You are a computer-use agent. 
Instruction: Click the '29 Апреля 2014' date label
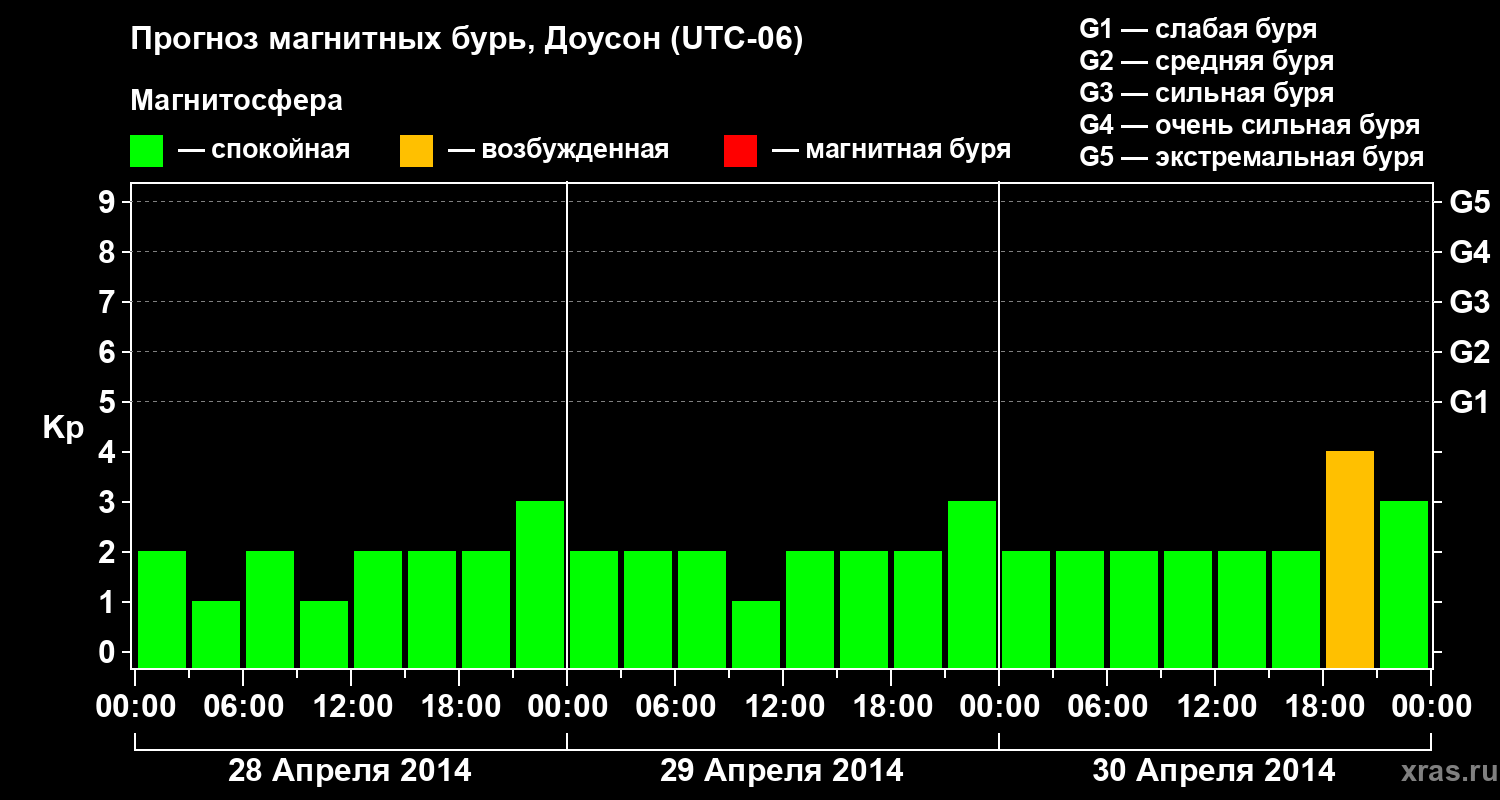(782, 770)
